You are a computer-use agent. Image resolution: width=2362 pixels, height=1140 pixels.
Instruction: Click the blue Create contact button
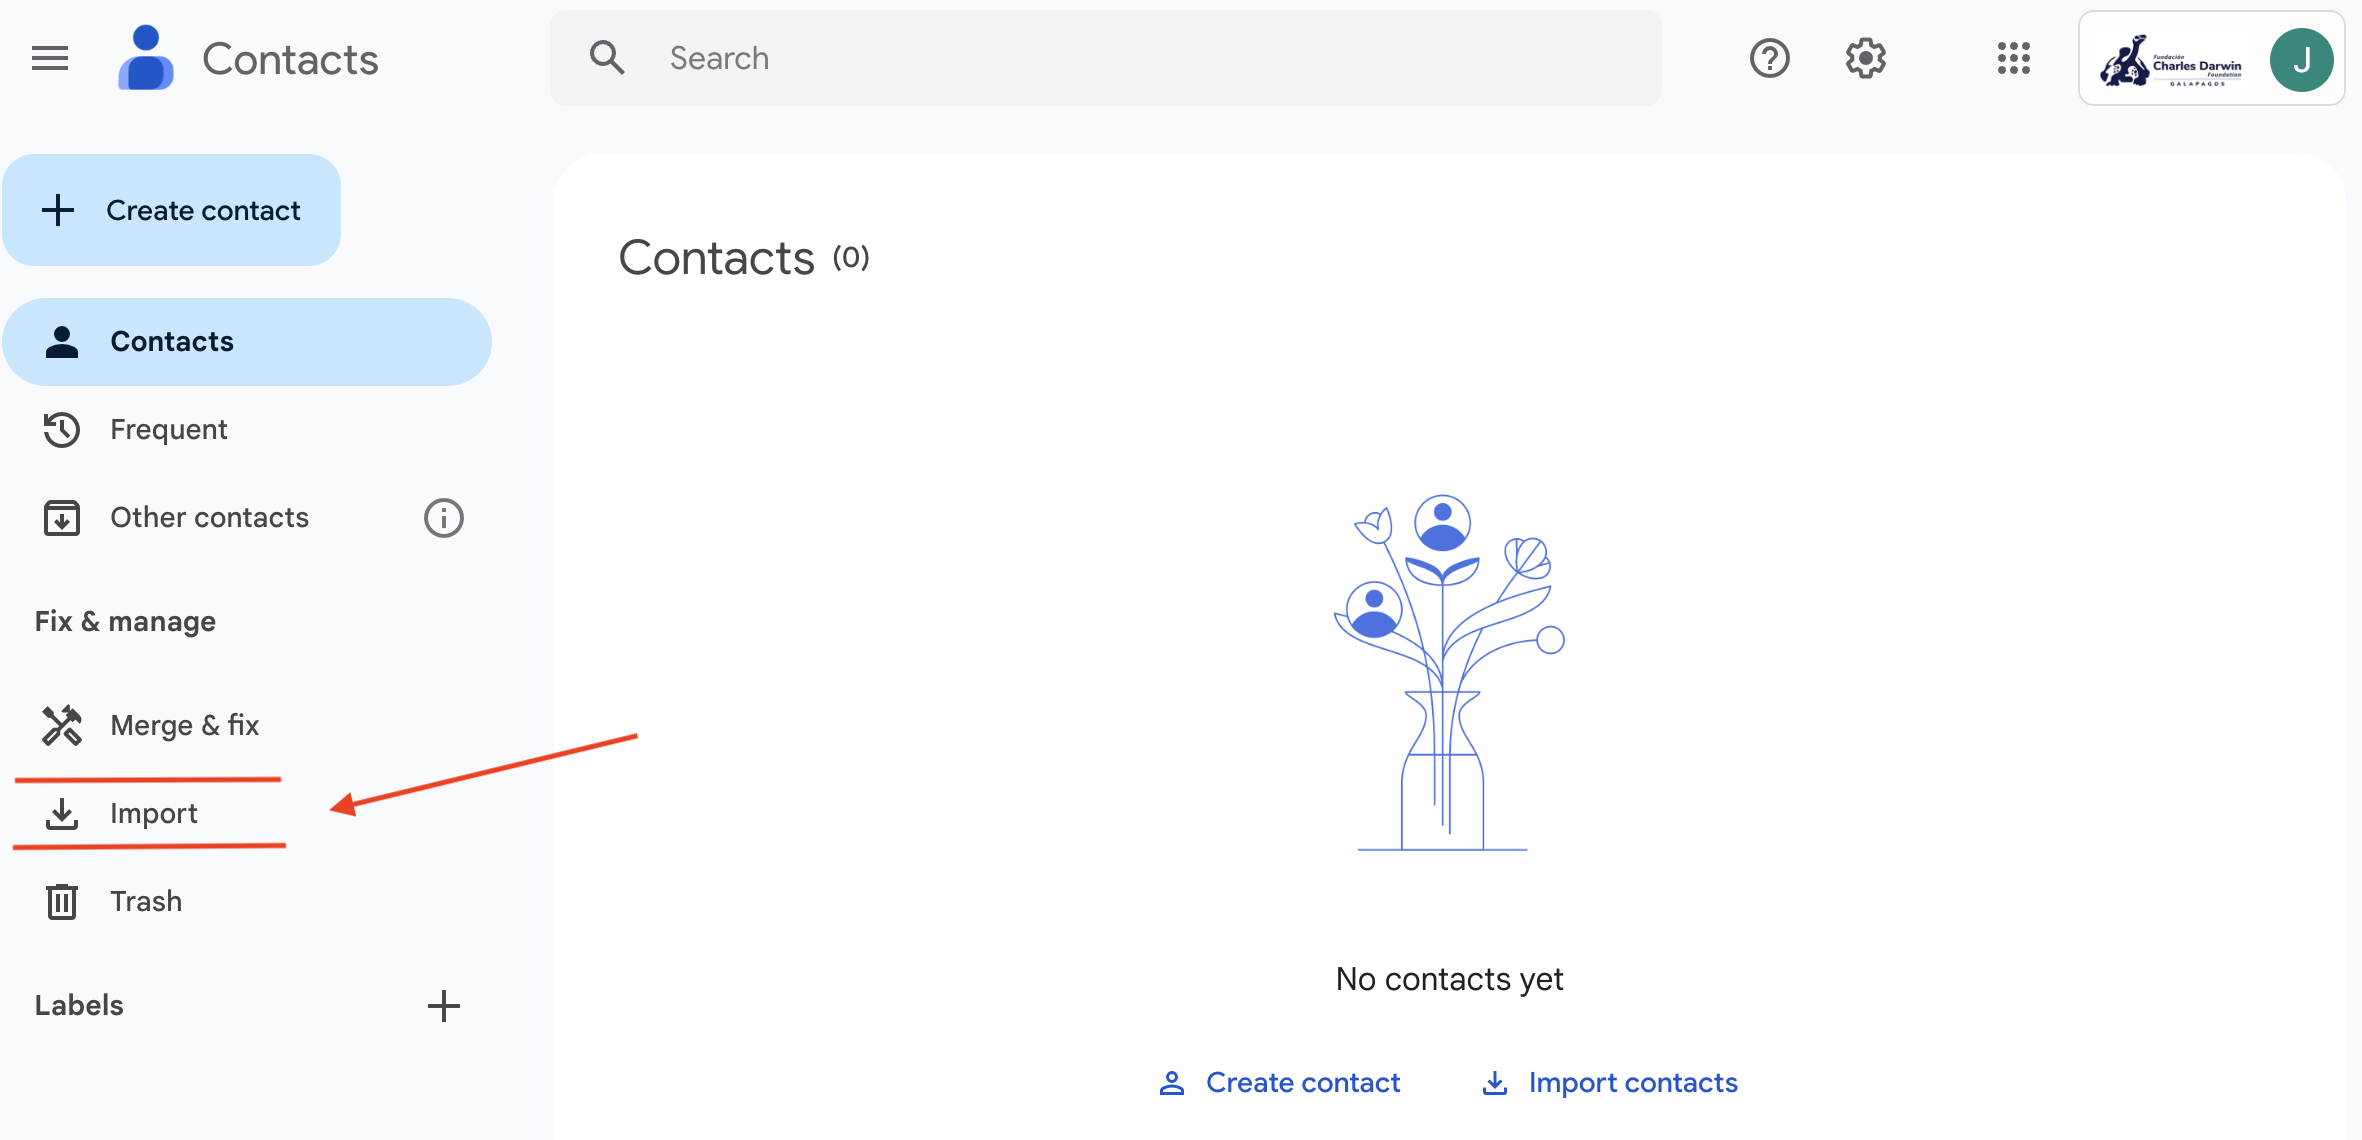172,210
